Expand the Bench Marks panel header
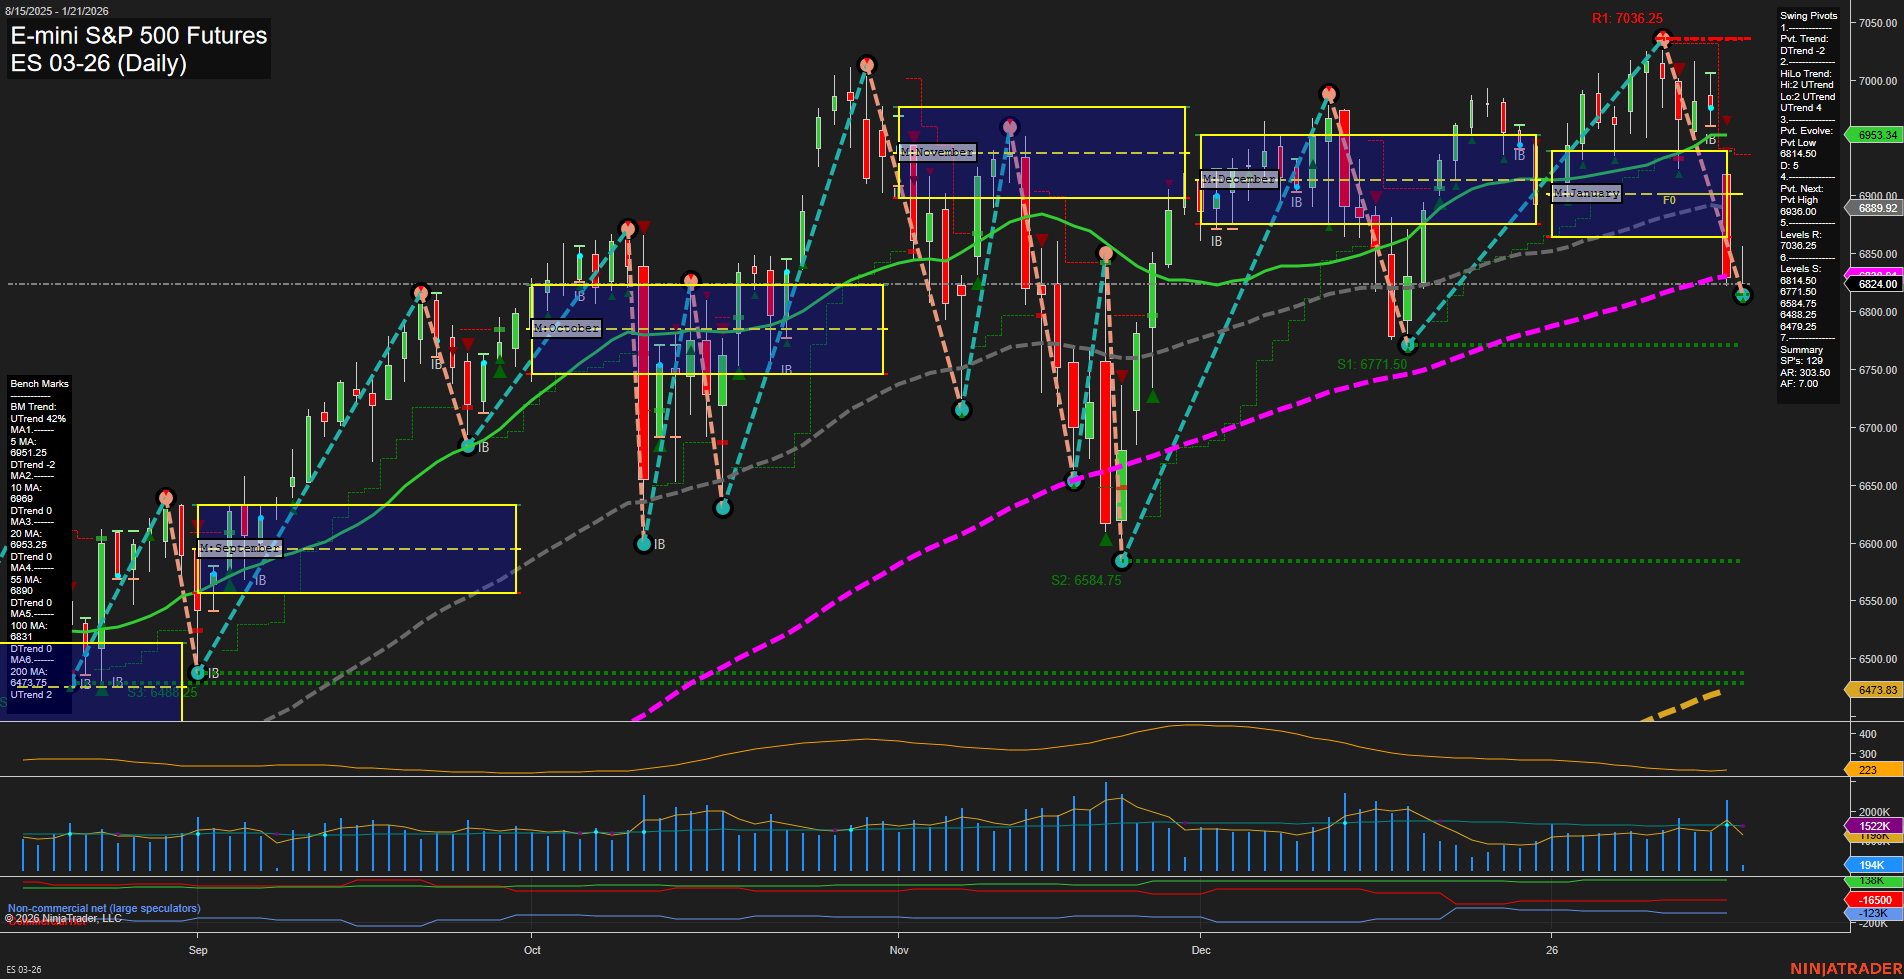 pos(38,383)
